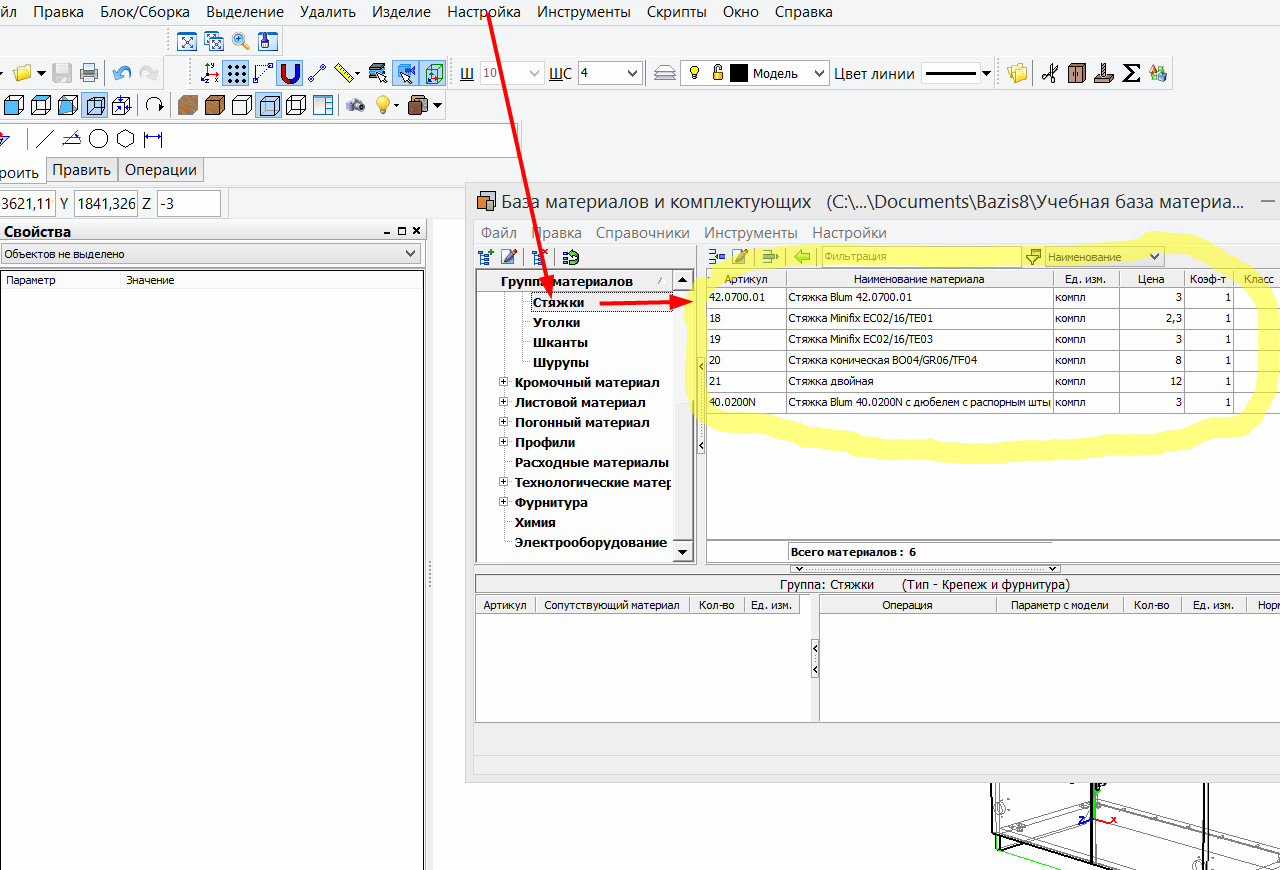Select the wood textured cube display mode

[188, 105]
